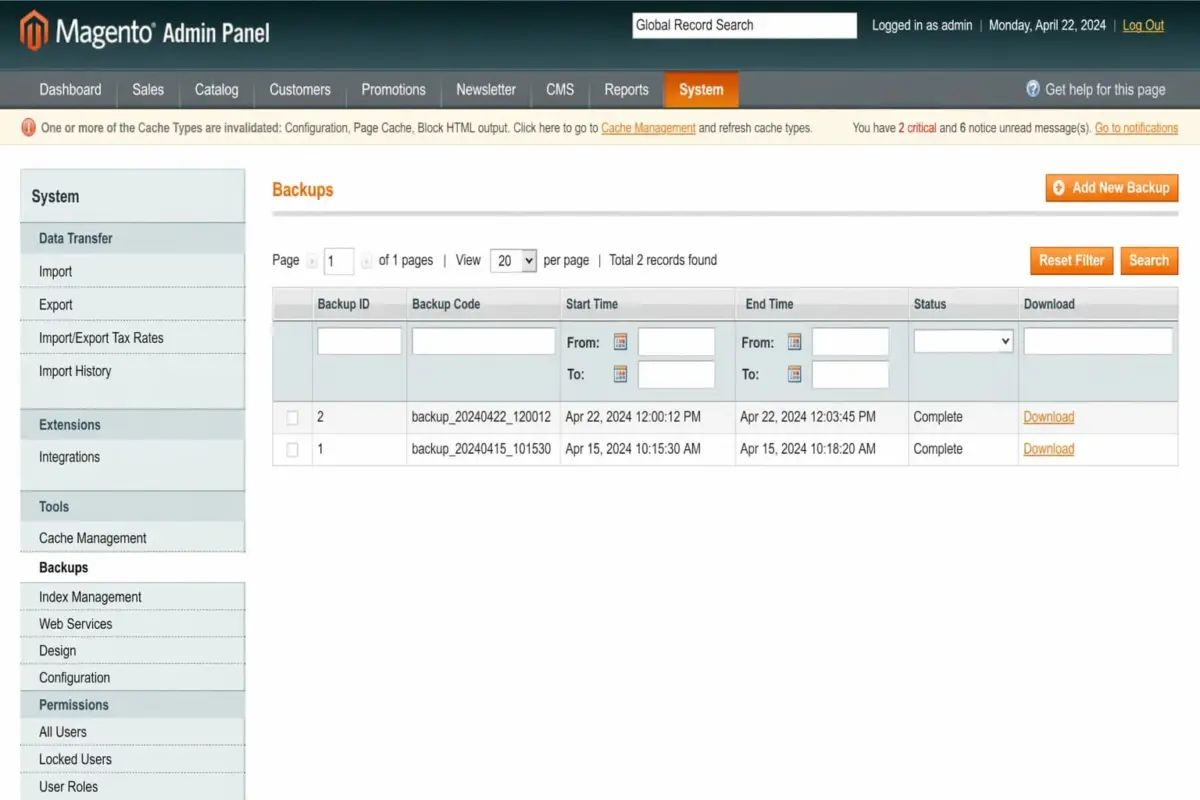Click the Backup Code filter field
1200x800 pixels.
[483, 341]
